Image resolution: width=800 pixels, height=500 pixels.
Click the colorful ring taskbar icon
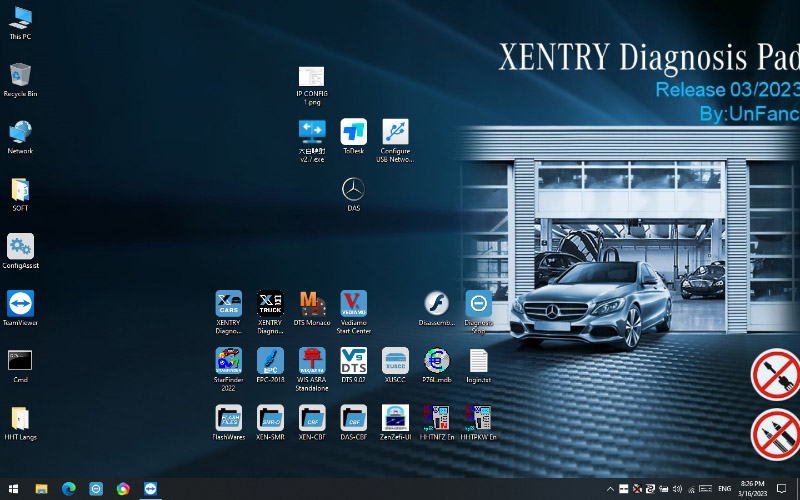tap(123, 489)
